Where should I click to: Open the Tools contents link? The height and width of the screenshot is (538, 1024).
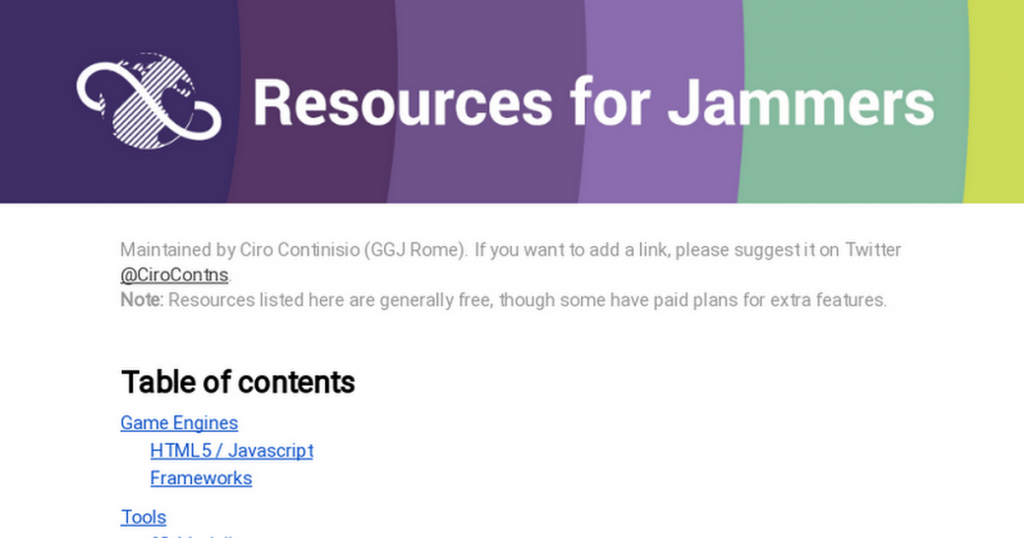coord(144,517)
